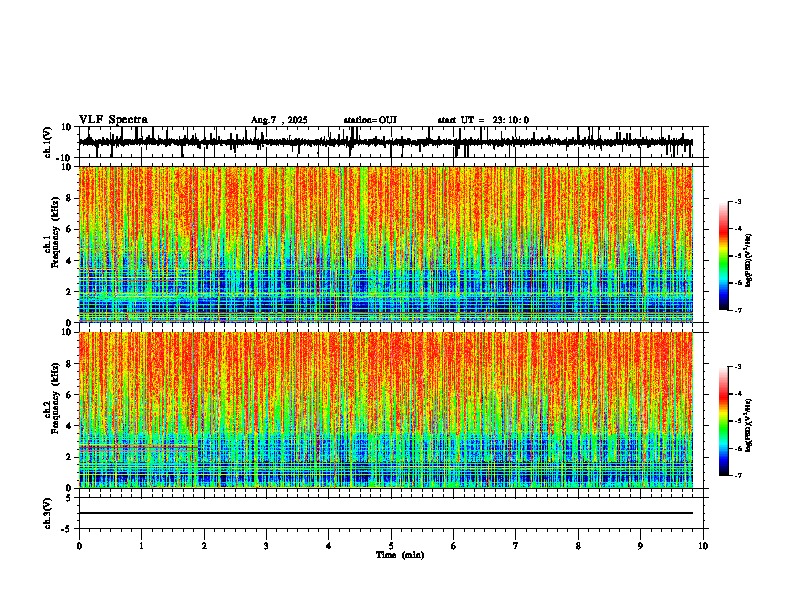Click the "6" kHz tick of ch.1 spectrogram
The width and height of the screenshot is (792, 612).
tap(70, 229)
